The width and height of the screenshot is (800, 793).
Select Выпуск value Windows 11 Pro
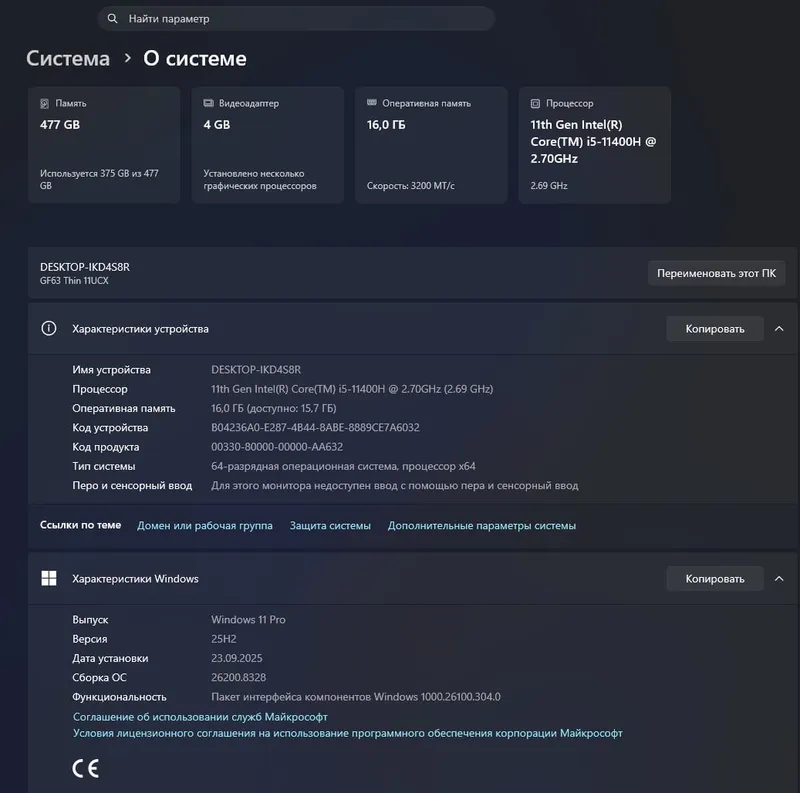[x=248, y=619]
